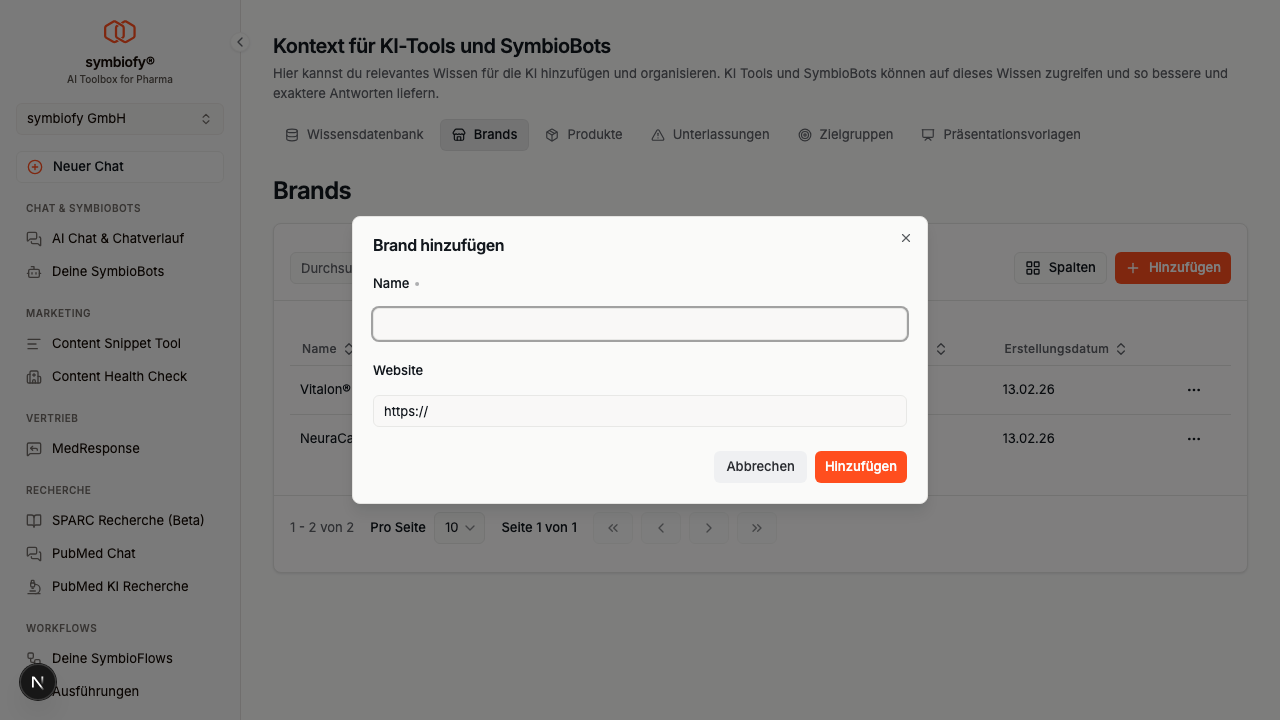The image size is (1280, 720).
Task: Switch to the Produkte tab
Action: tap(584, 135)
